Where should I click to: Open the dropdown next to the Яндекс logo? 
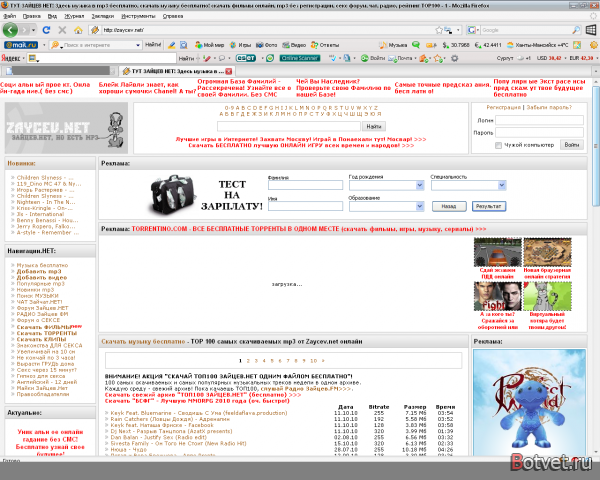click(x=24, y=58)
